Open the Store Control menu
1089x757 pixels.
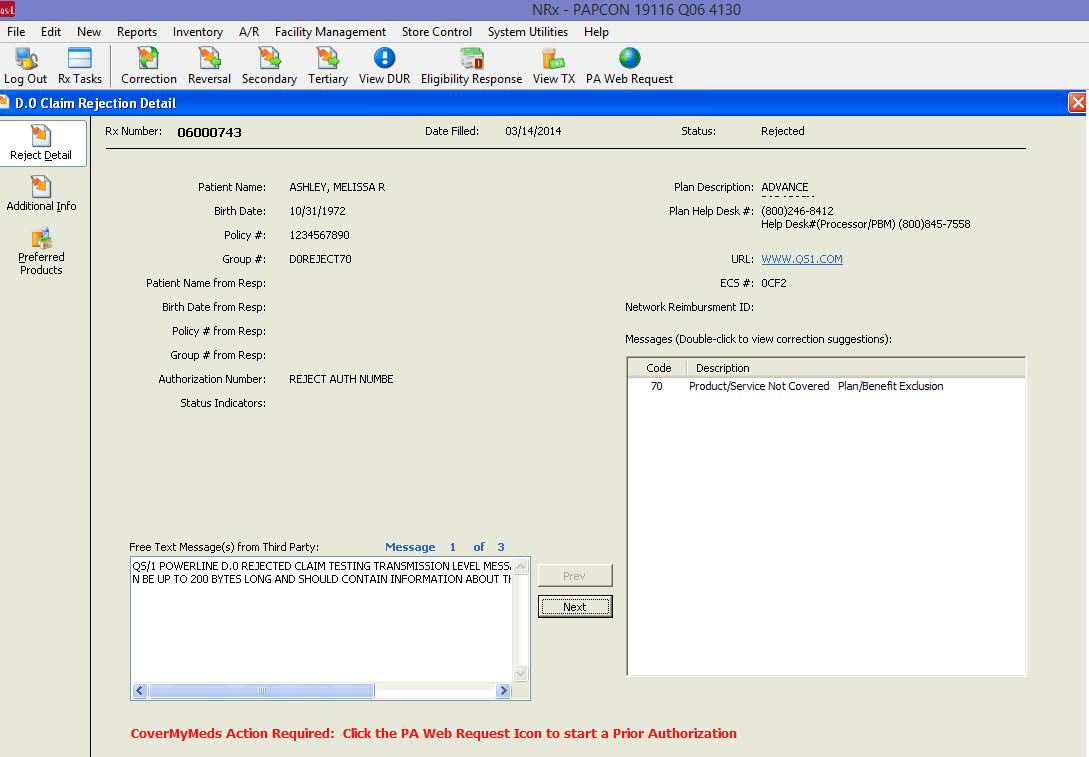point(437,32)
